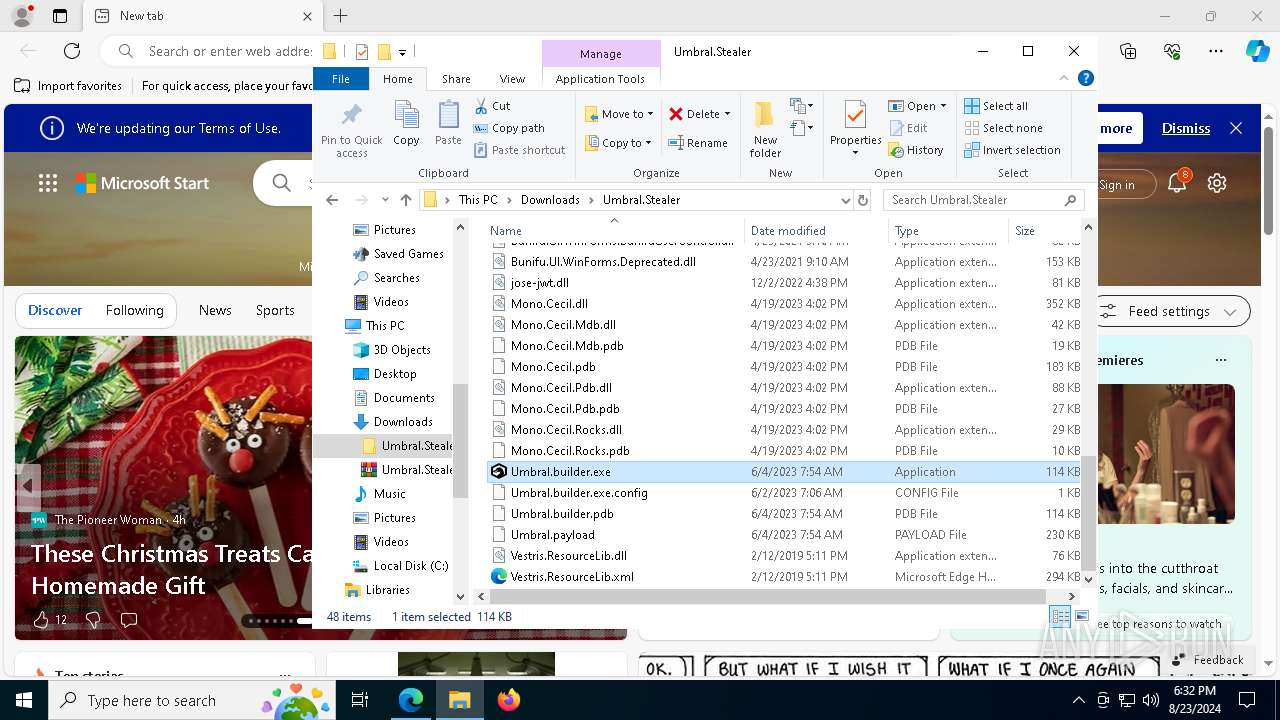
Task: Click the Cut scissors button
Action: pyautogui.click(x=492, y=106)
